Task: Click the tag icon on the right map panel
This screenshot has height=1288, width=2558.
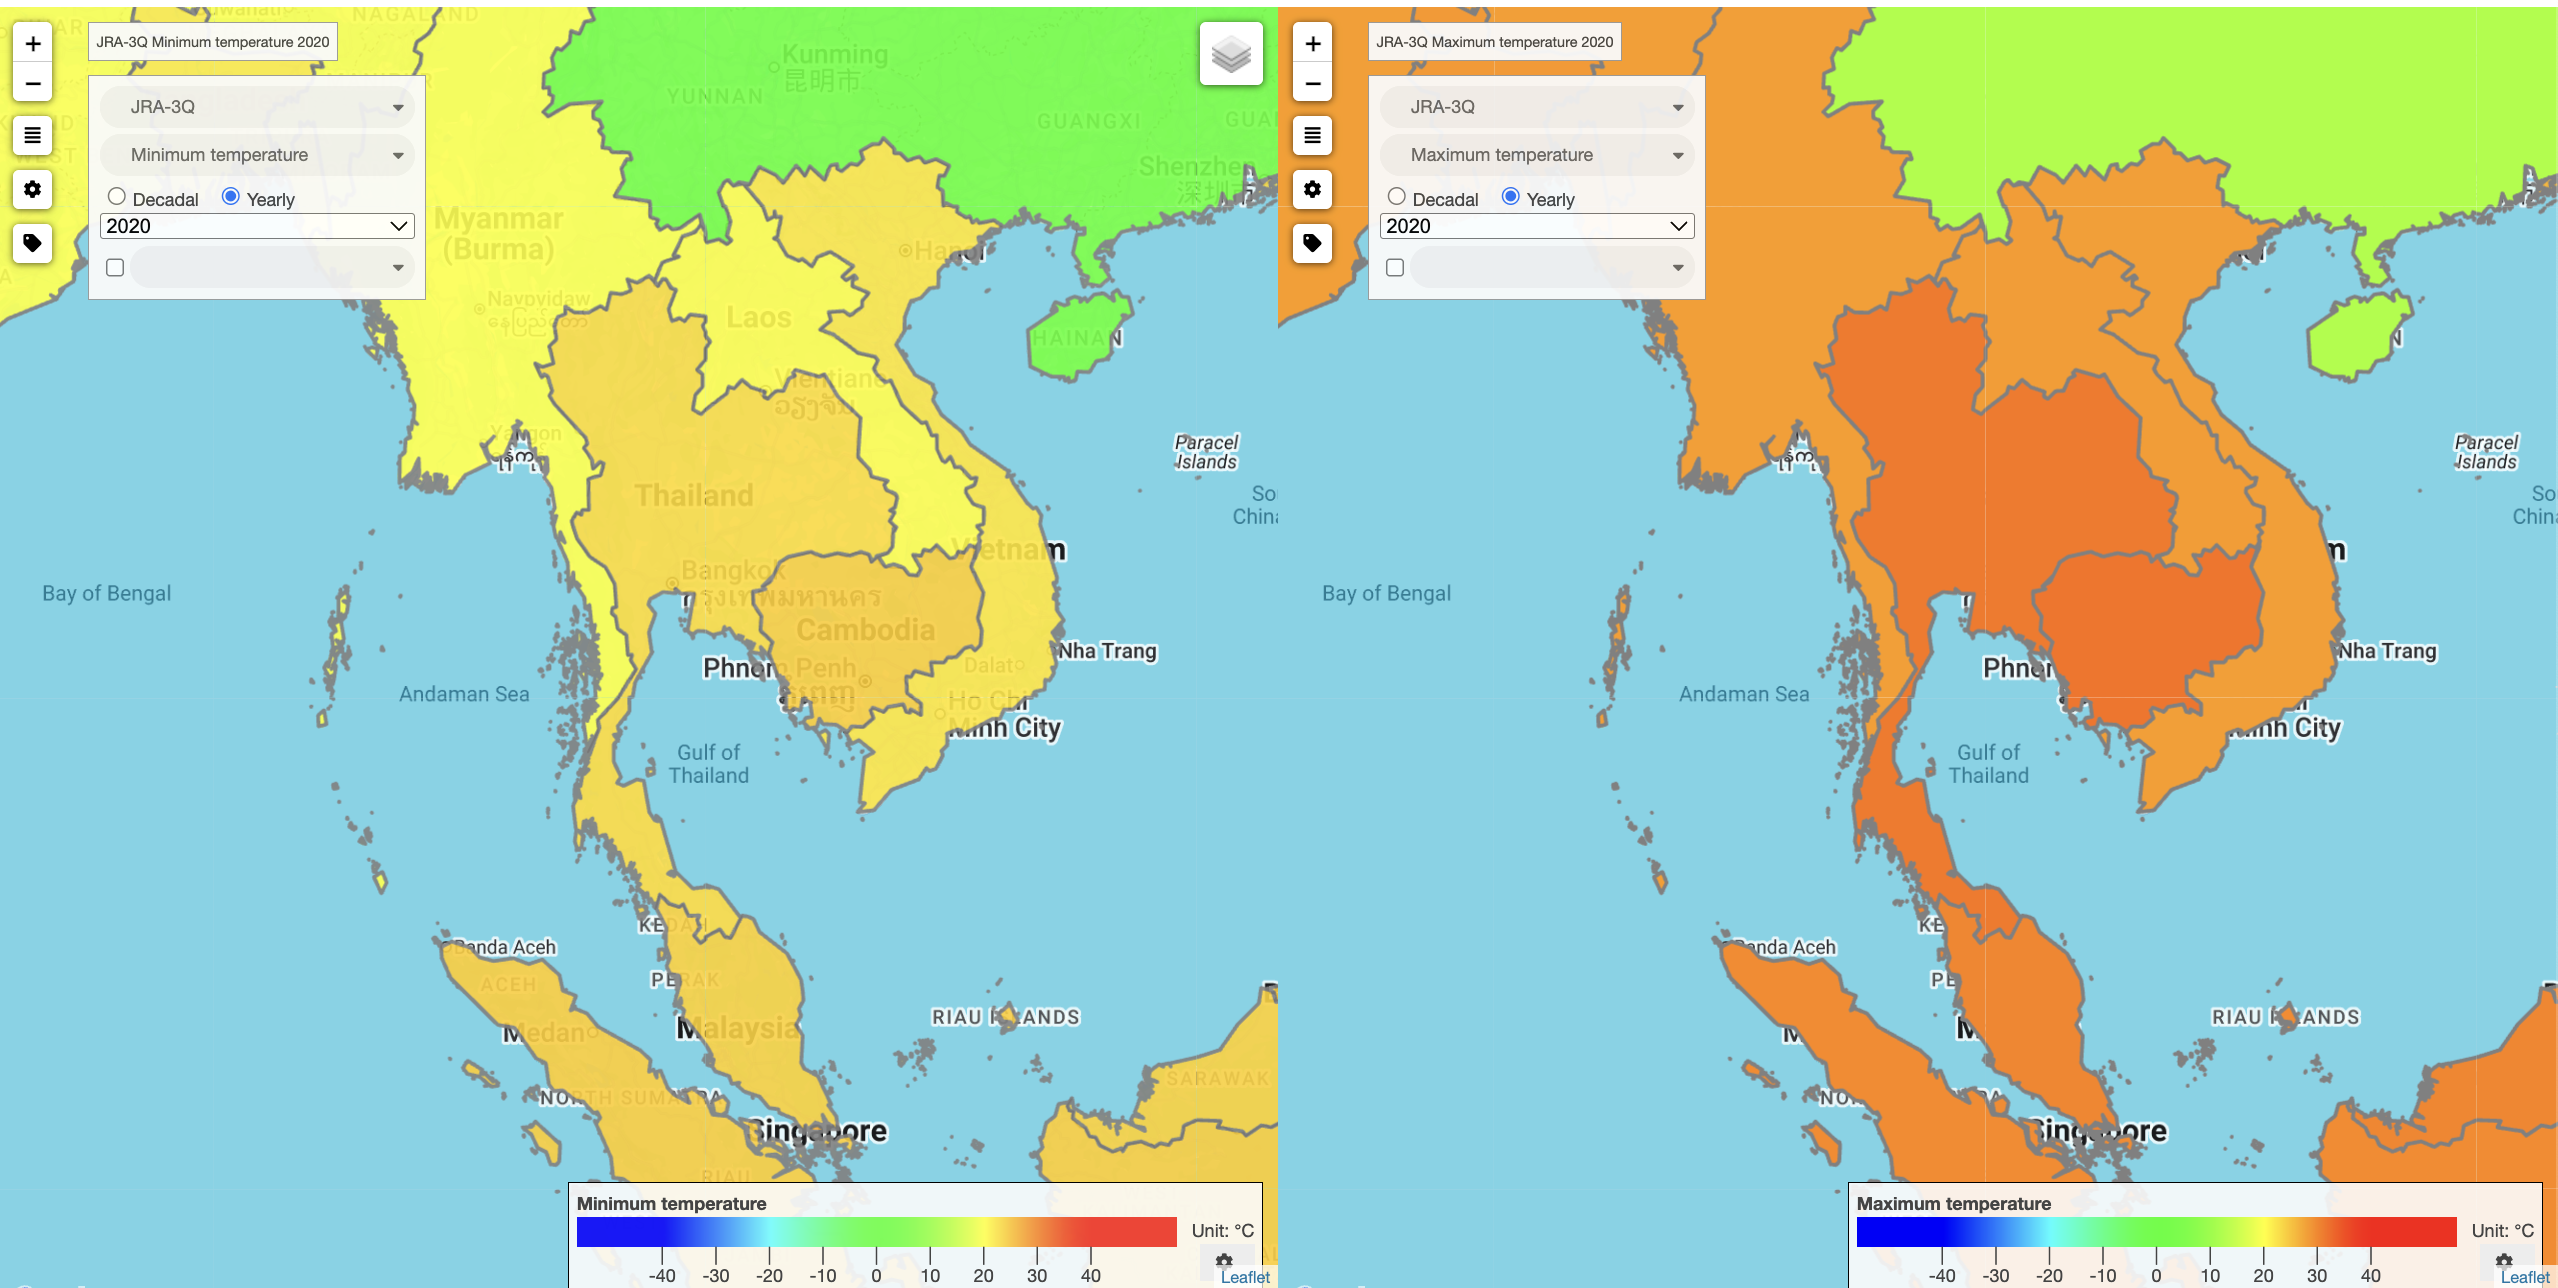Action: 1313,243
